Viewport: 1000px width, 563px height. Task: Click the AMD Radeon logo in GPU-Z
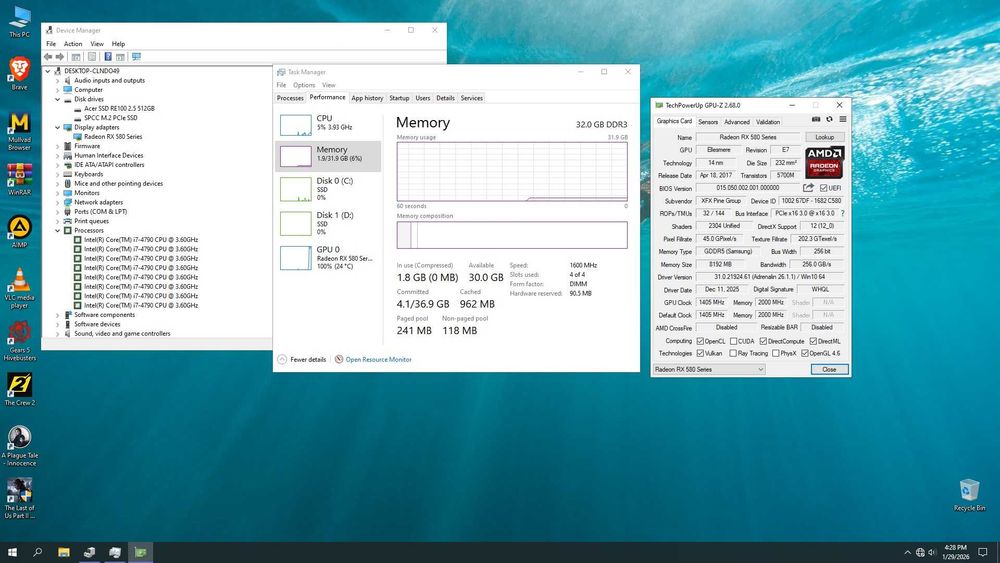coord(825,162)
